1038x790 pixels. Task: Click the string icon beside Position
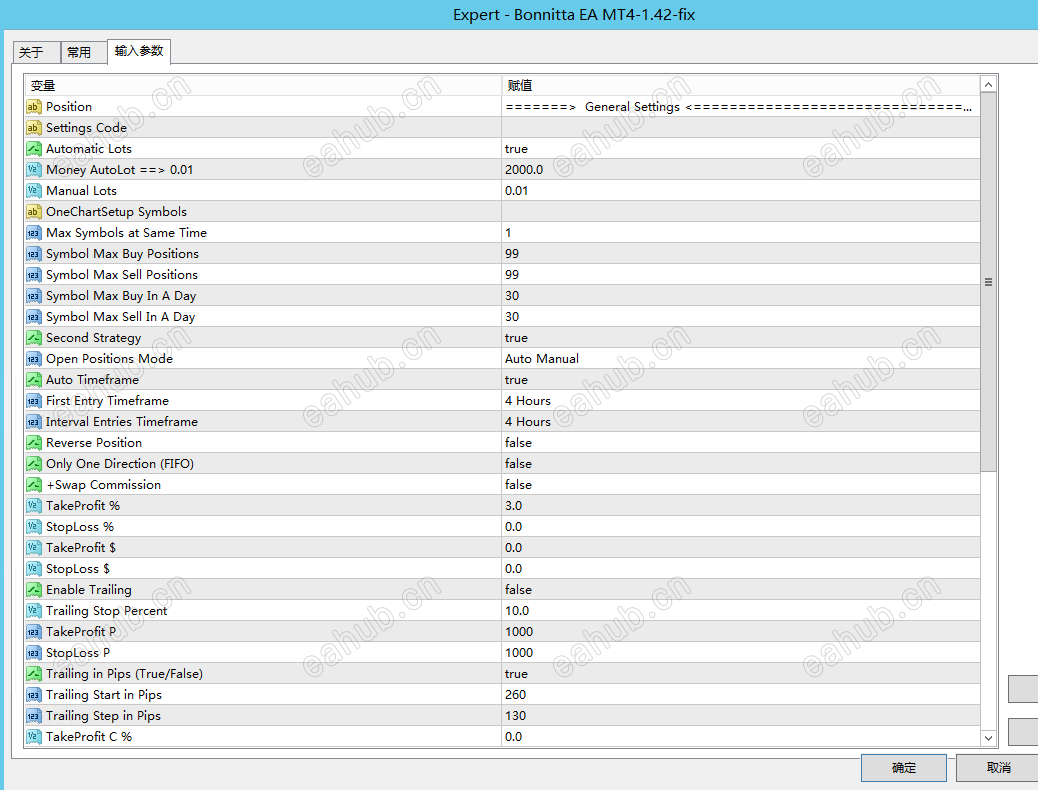33,107
